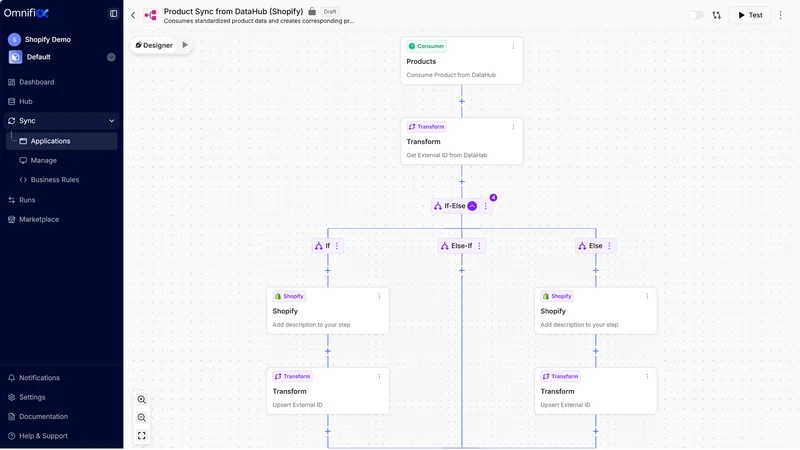Fit the canvas to screen
Viewport: 800px width, 450px height.
(x=142, y=436)
